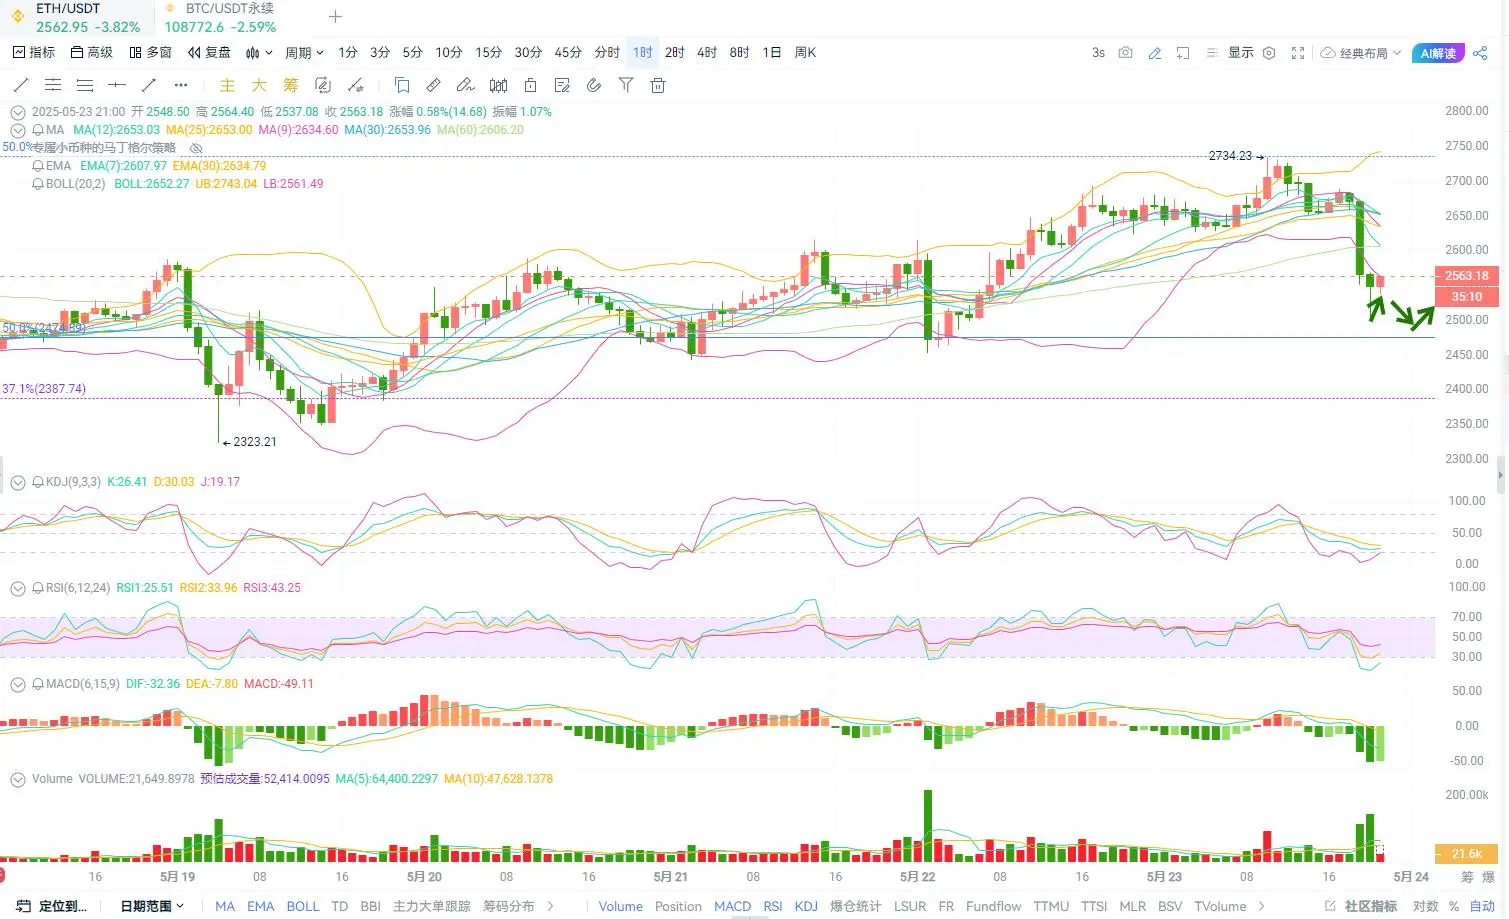Image resolution: width=1509 pixels, height=919 pixels.
Task: Switch to the ETH/USDT tab
Action: tap(76, 18)
